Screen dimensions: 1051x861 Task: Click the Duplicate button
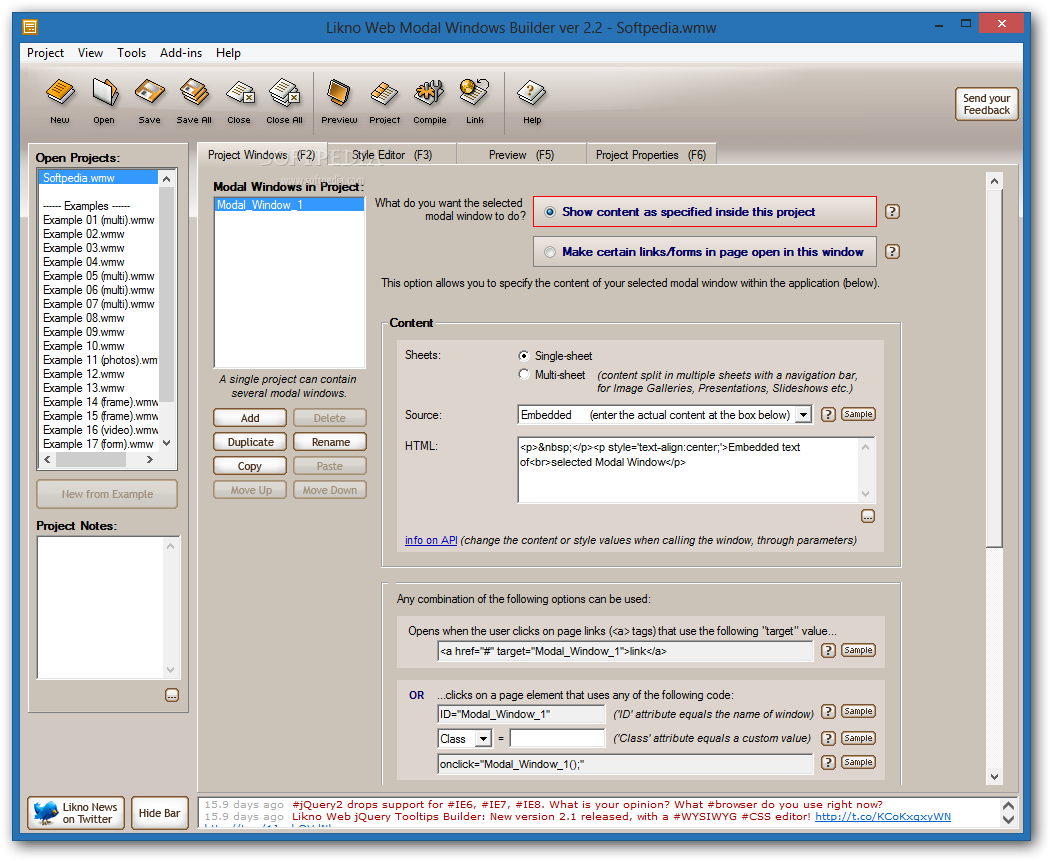[x=250, y=442]
